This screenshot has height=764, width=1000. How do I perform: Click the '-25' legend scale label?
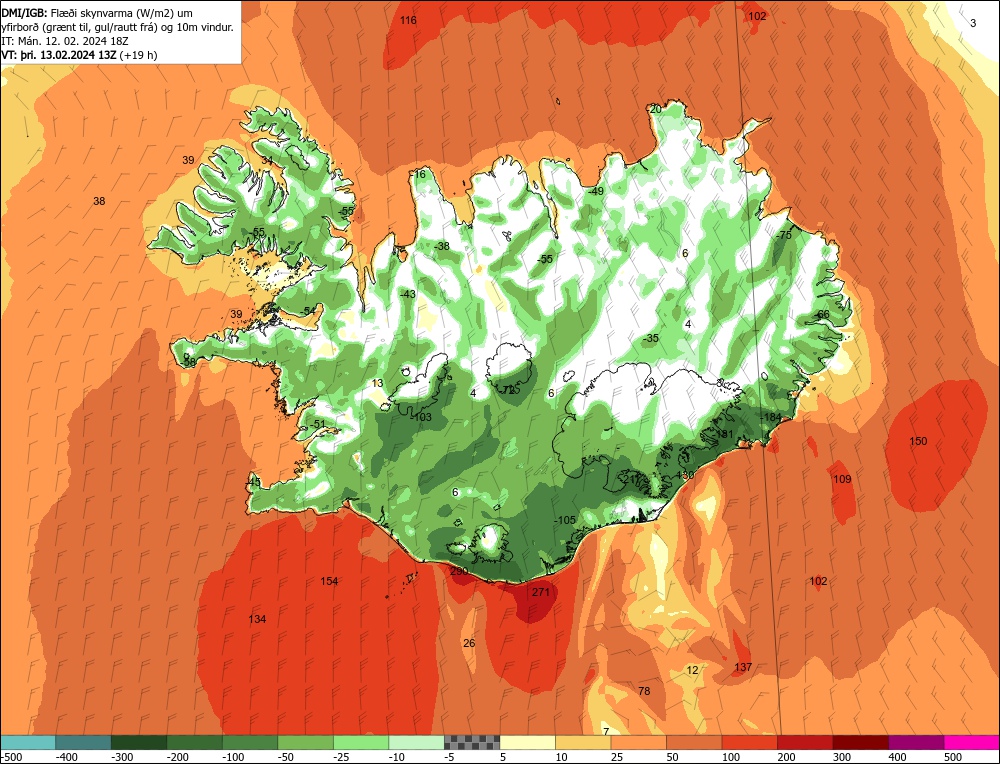tap(342, 757)
